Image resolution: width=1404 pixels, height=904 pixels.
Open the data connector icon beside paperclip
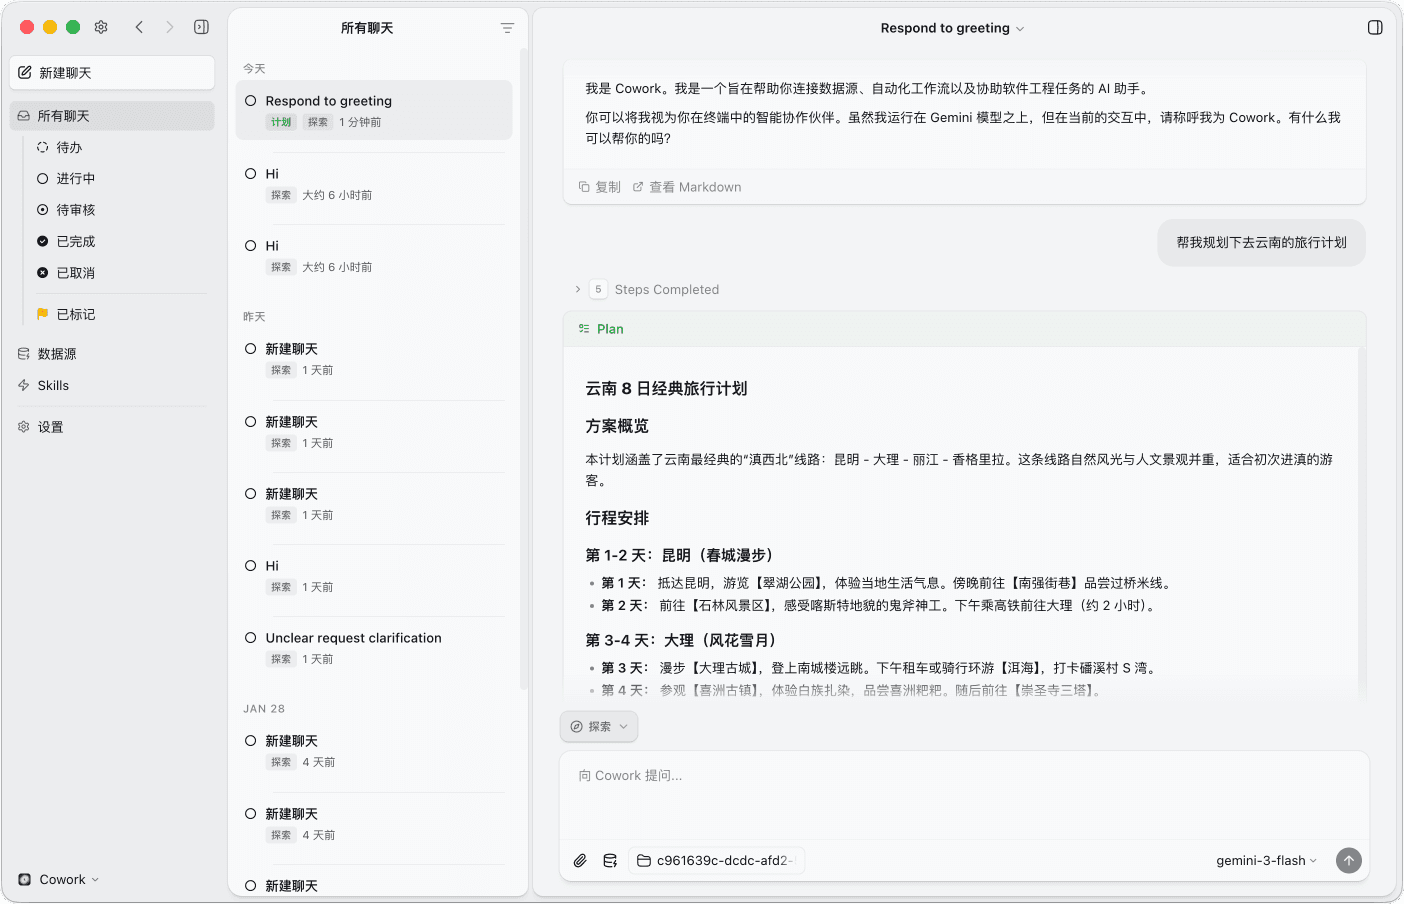tap(610, 860)
